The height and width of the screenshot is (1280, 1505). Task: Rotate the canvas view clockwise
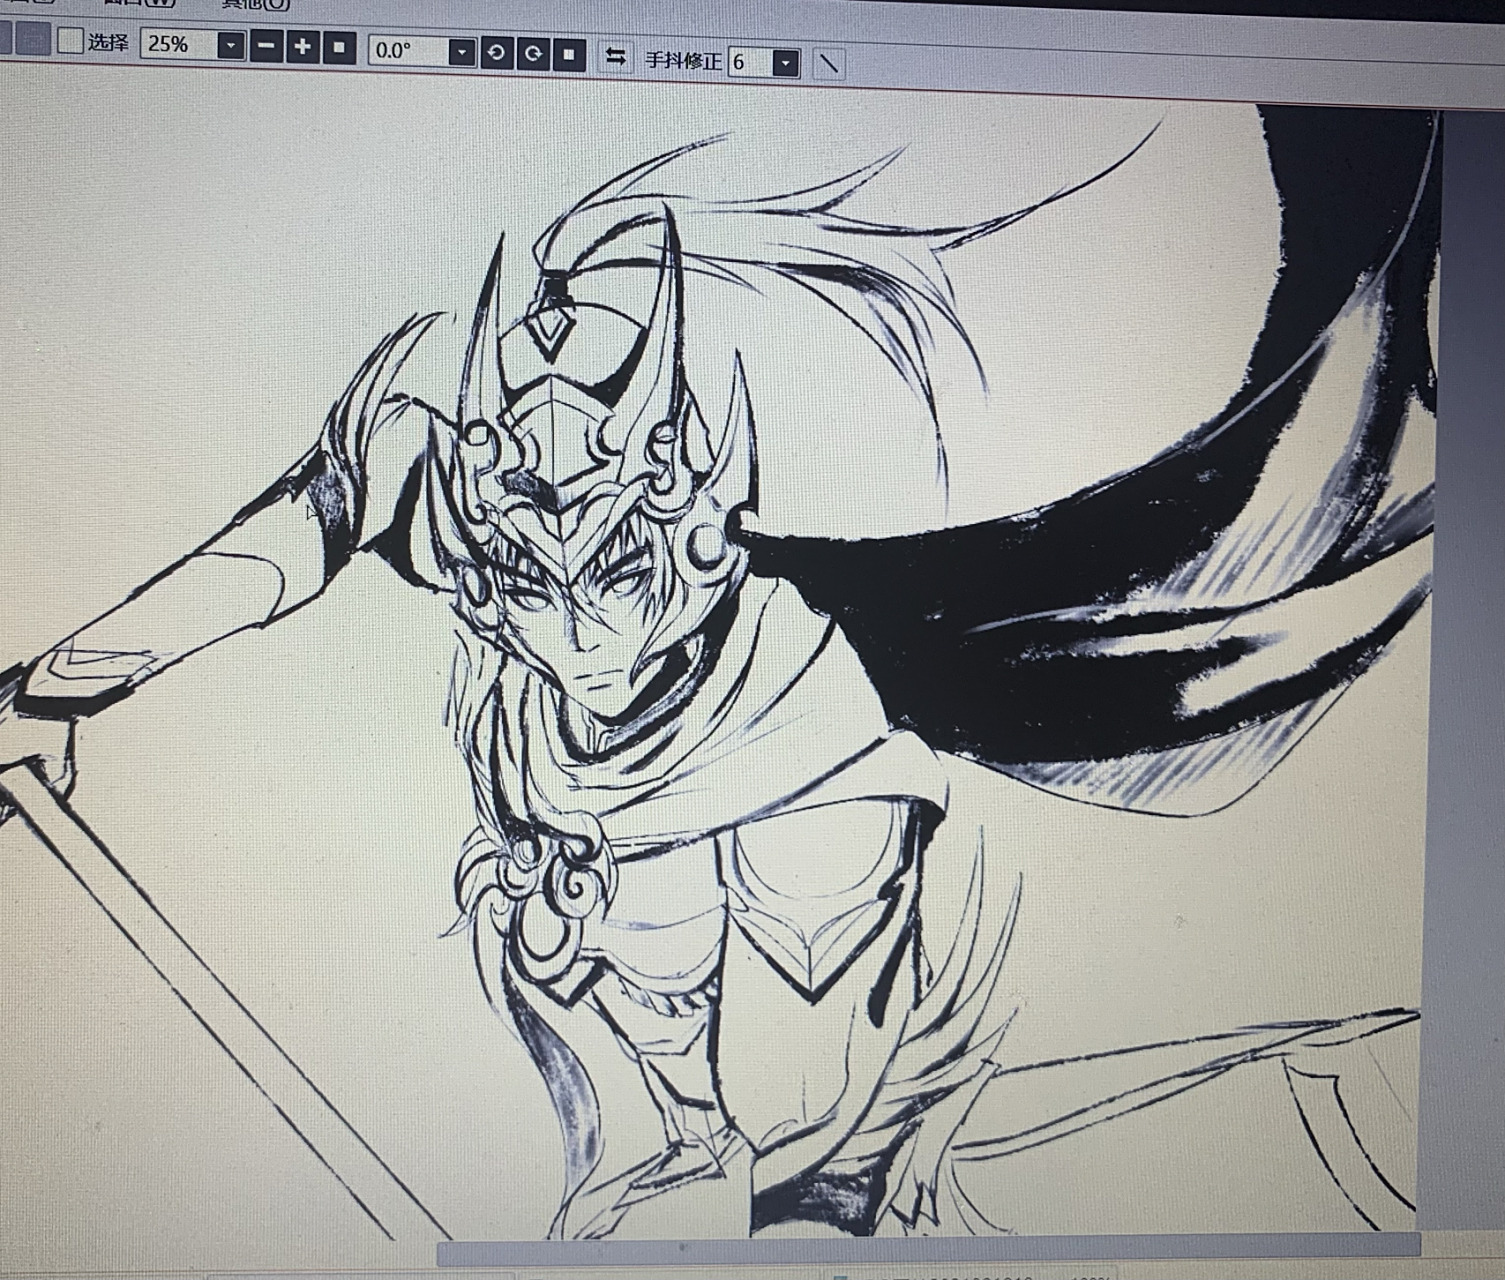click(533, 54)
